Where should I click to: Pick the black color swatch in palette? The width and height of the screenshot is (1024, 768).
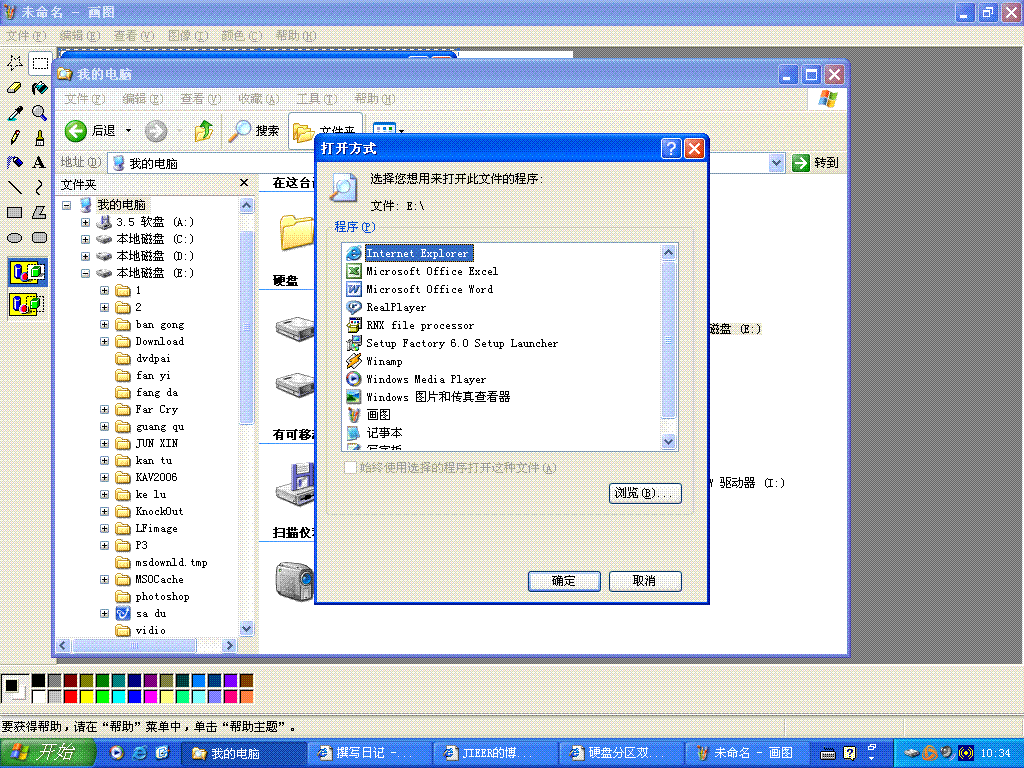(39, 680)
